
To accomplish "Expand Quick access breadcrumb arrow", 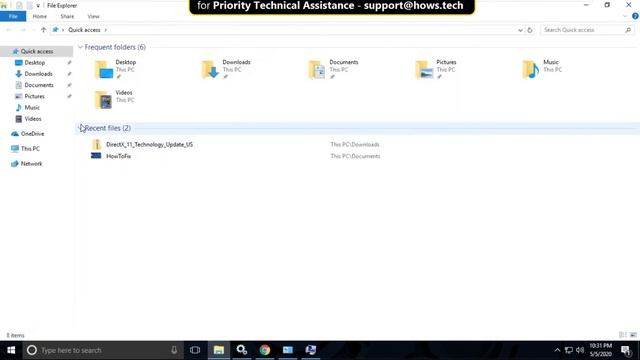I will [x=106, y=30].
